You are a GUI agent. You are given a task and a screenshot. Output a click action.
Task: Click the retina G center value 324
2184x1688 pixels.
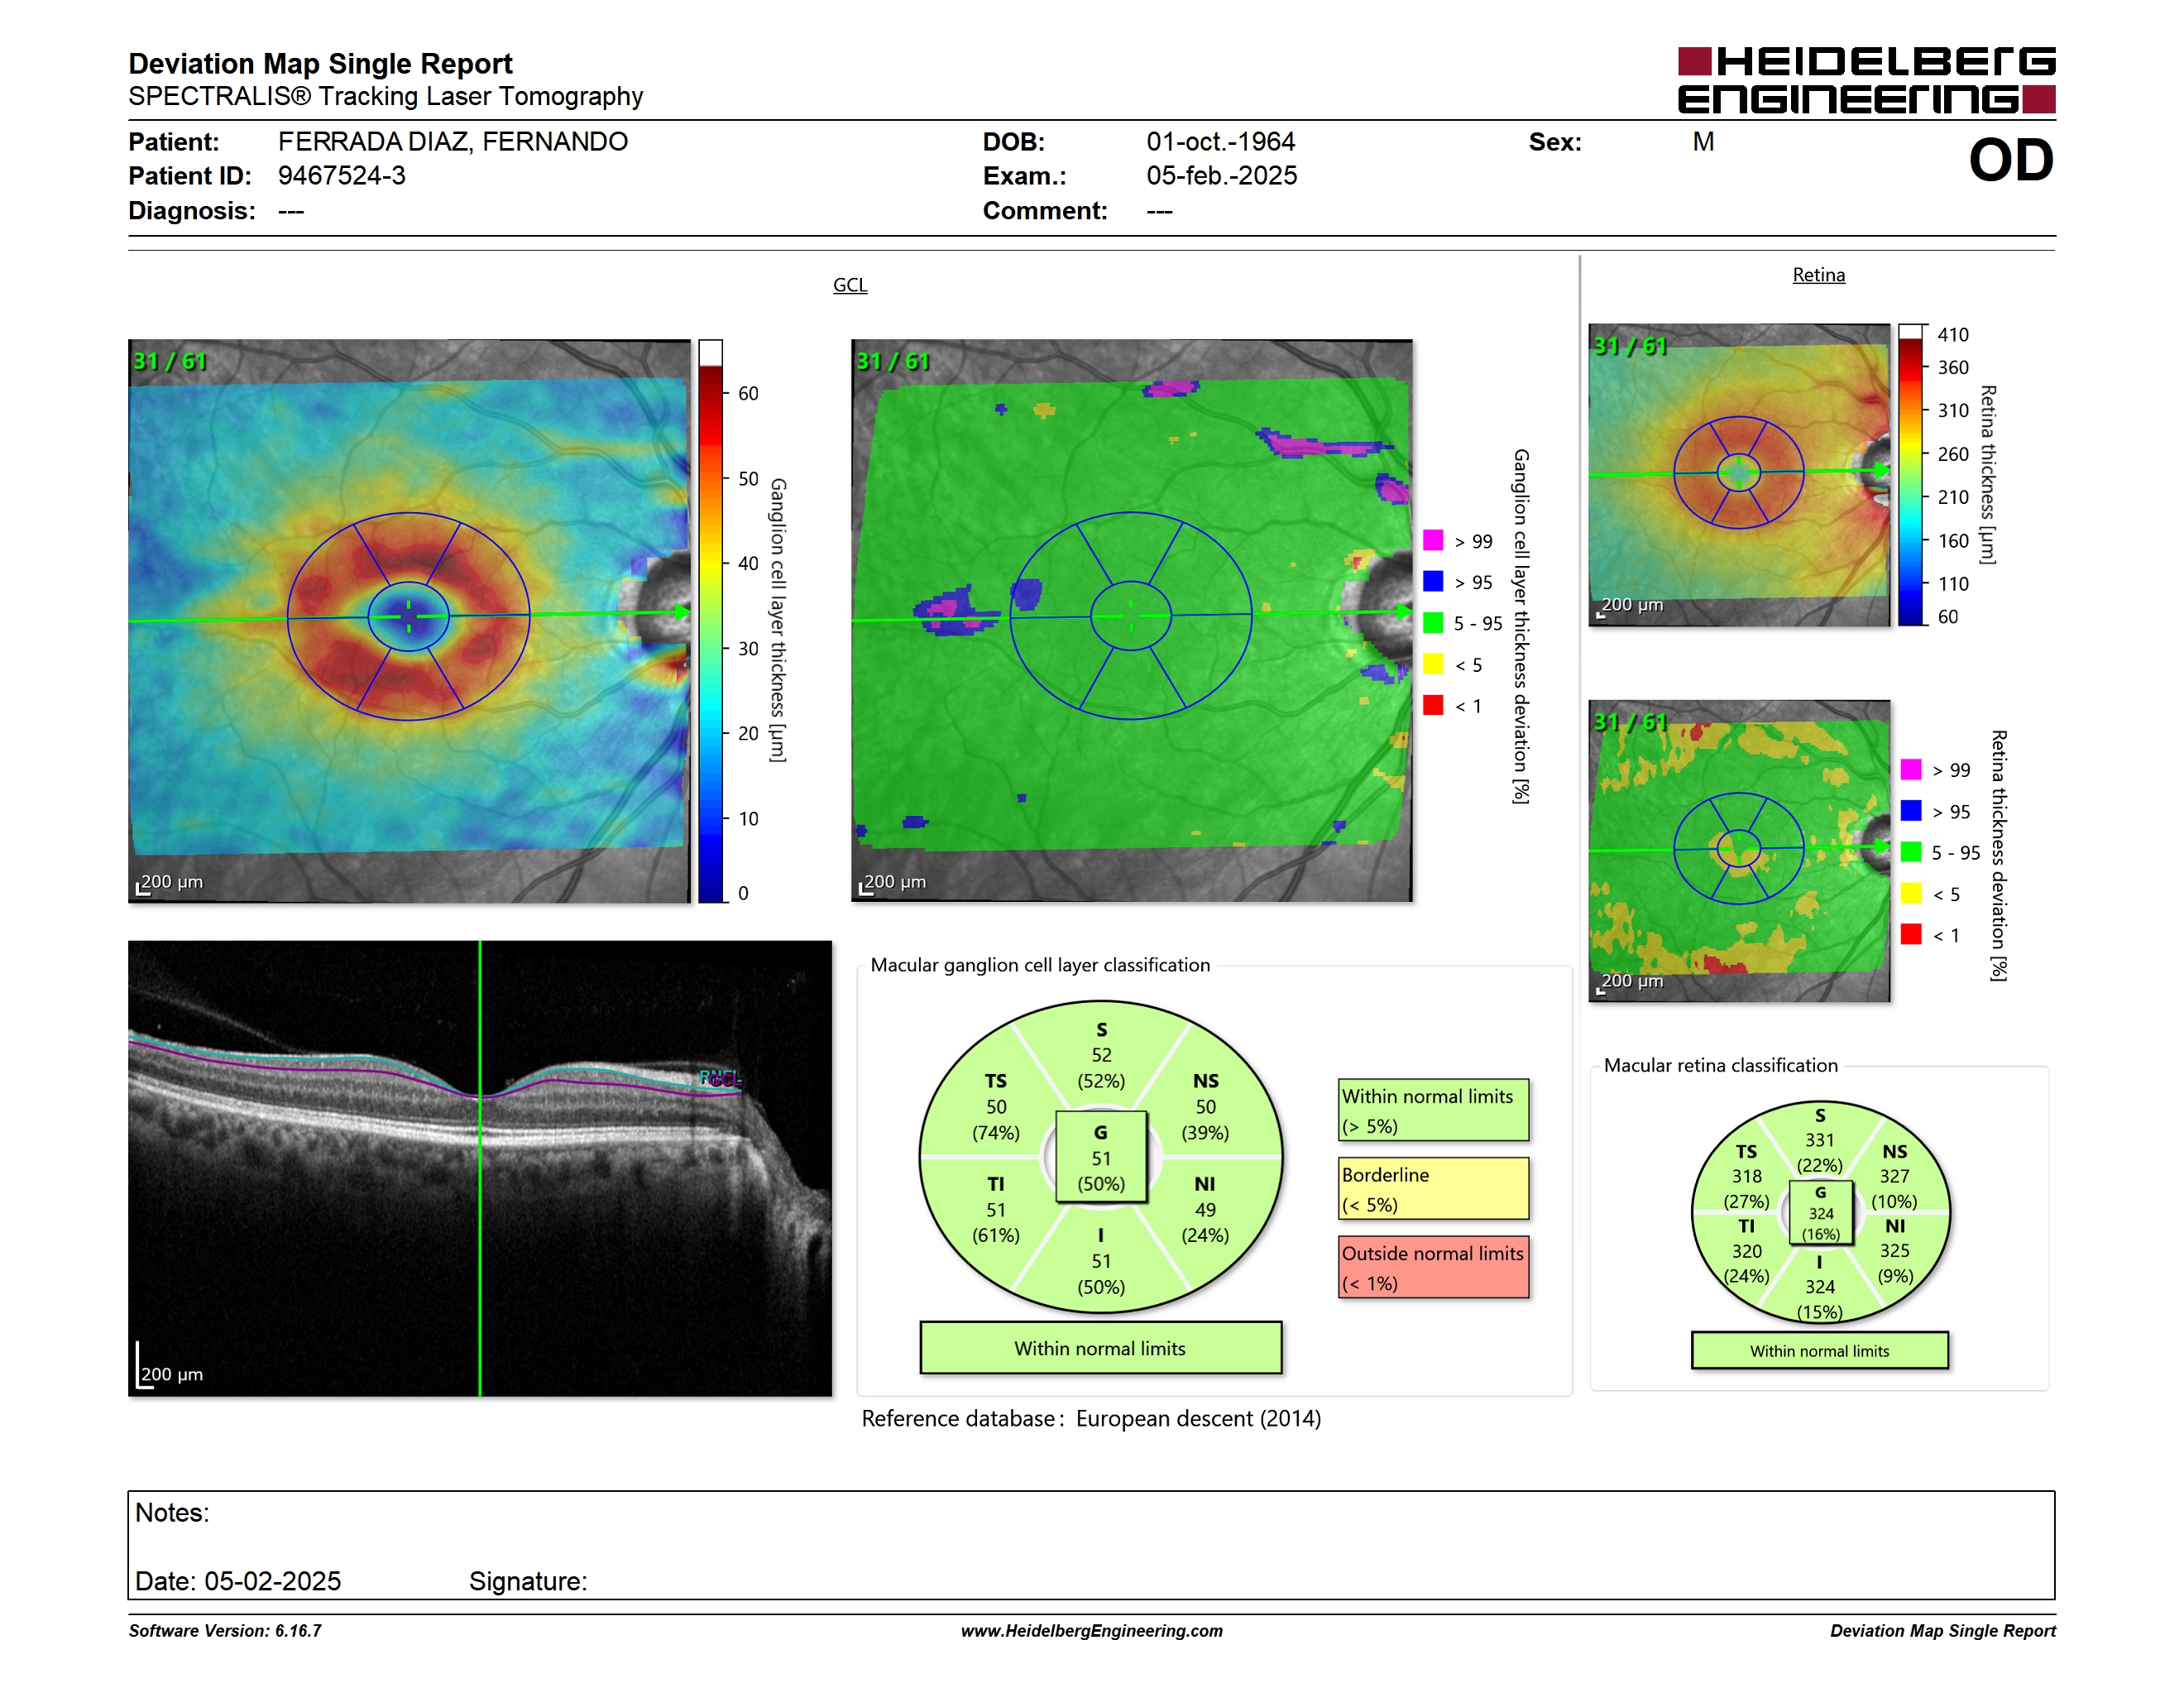(1820, 1213)
